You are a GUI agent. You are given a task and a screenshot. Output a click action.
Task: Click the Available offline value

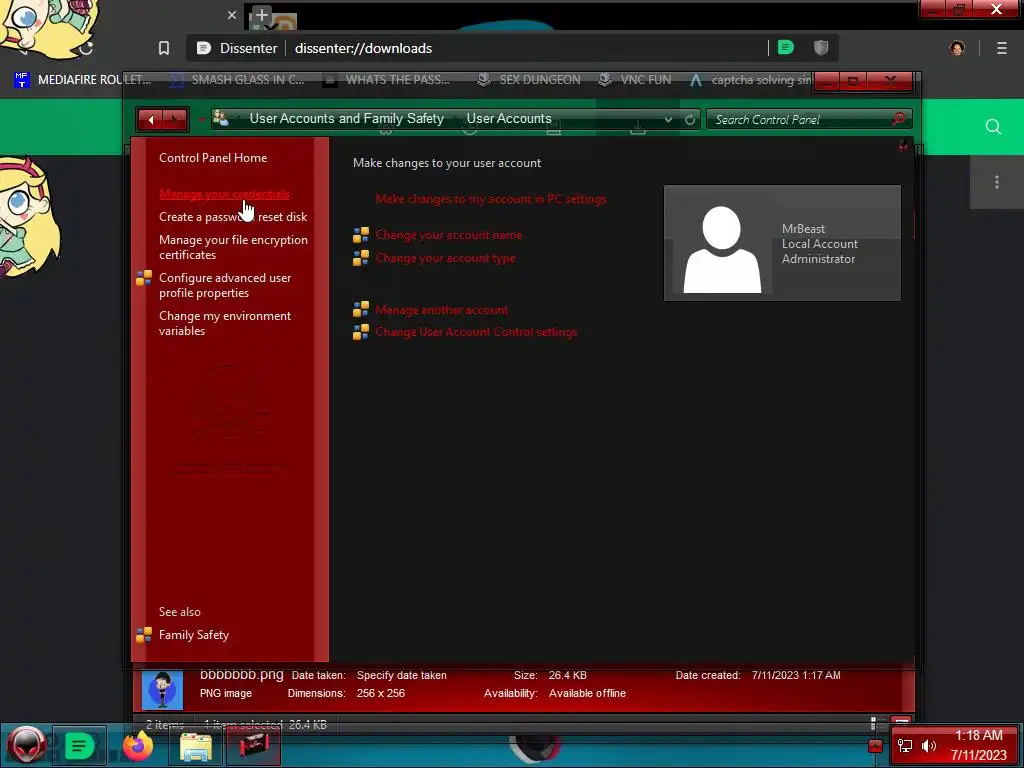coord(587,694)
